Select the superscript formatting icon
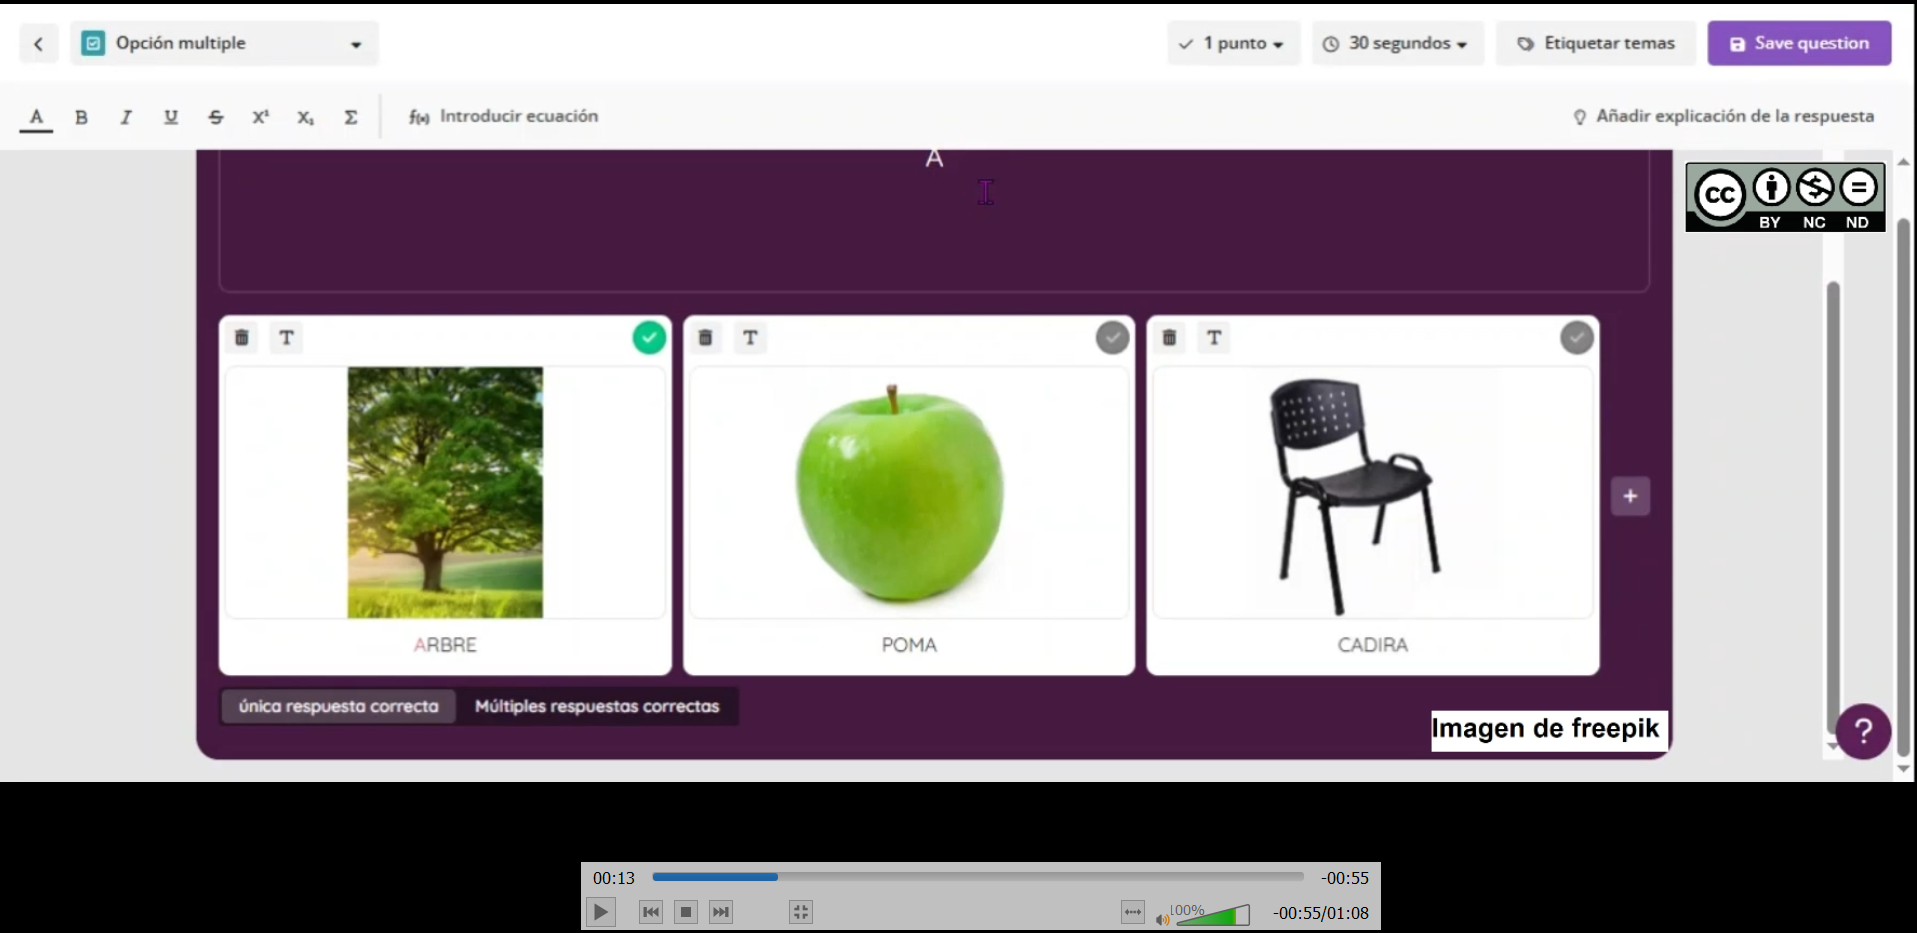Viewport: 1917px width, 933px height. (261, 117)
